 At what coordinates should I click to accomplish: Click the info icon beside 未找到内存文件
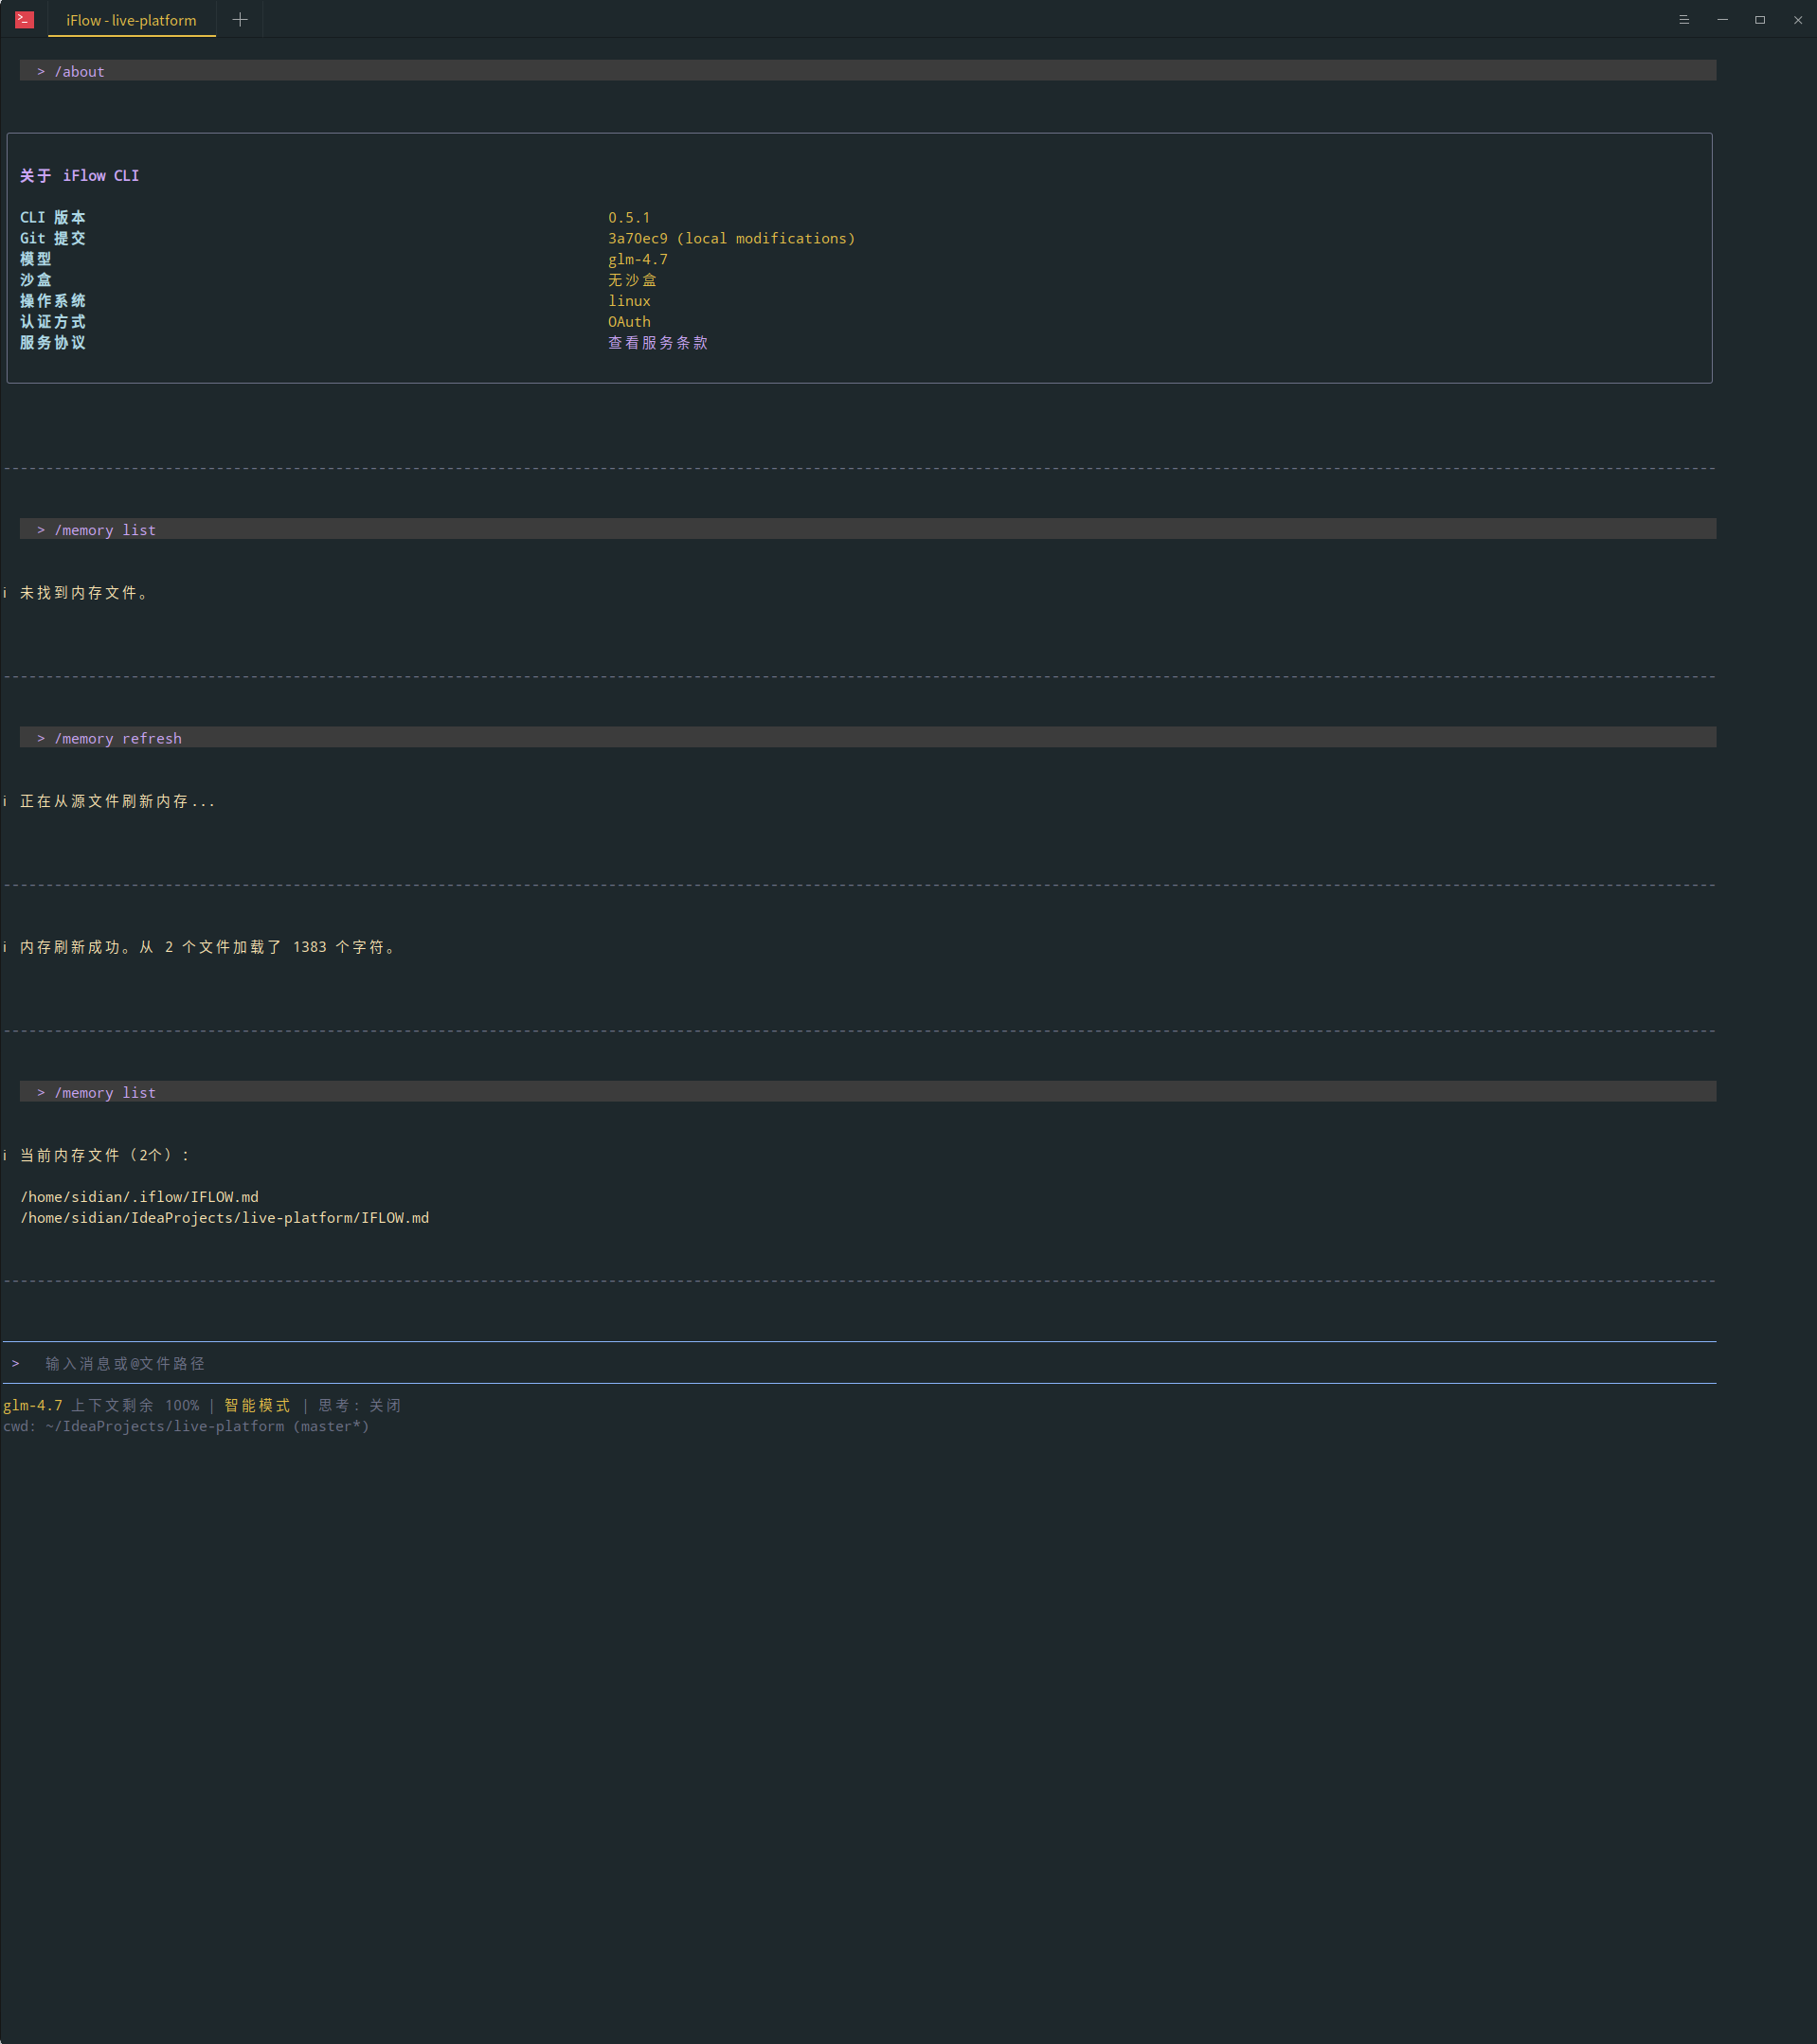pos(5,593)
